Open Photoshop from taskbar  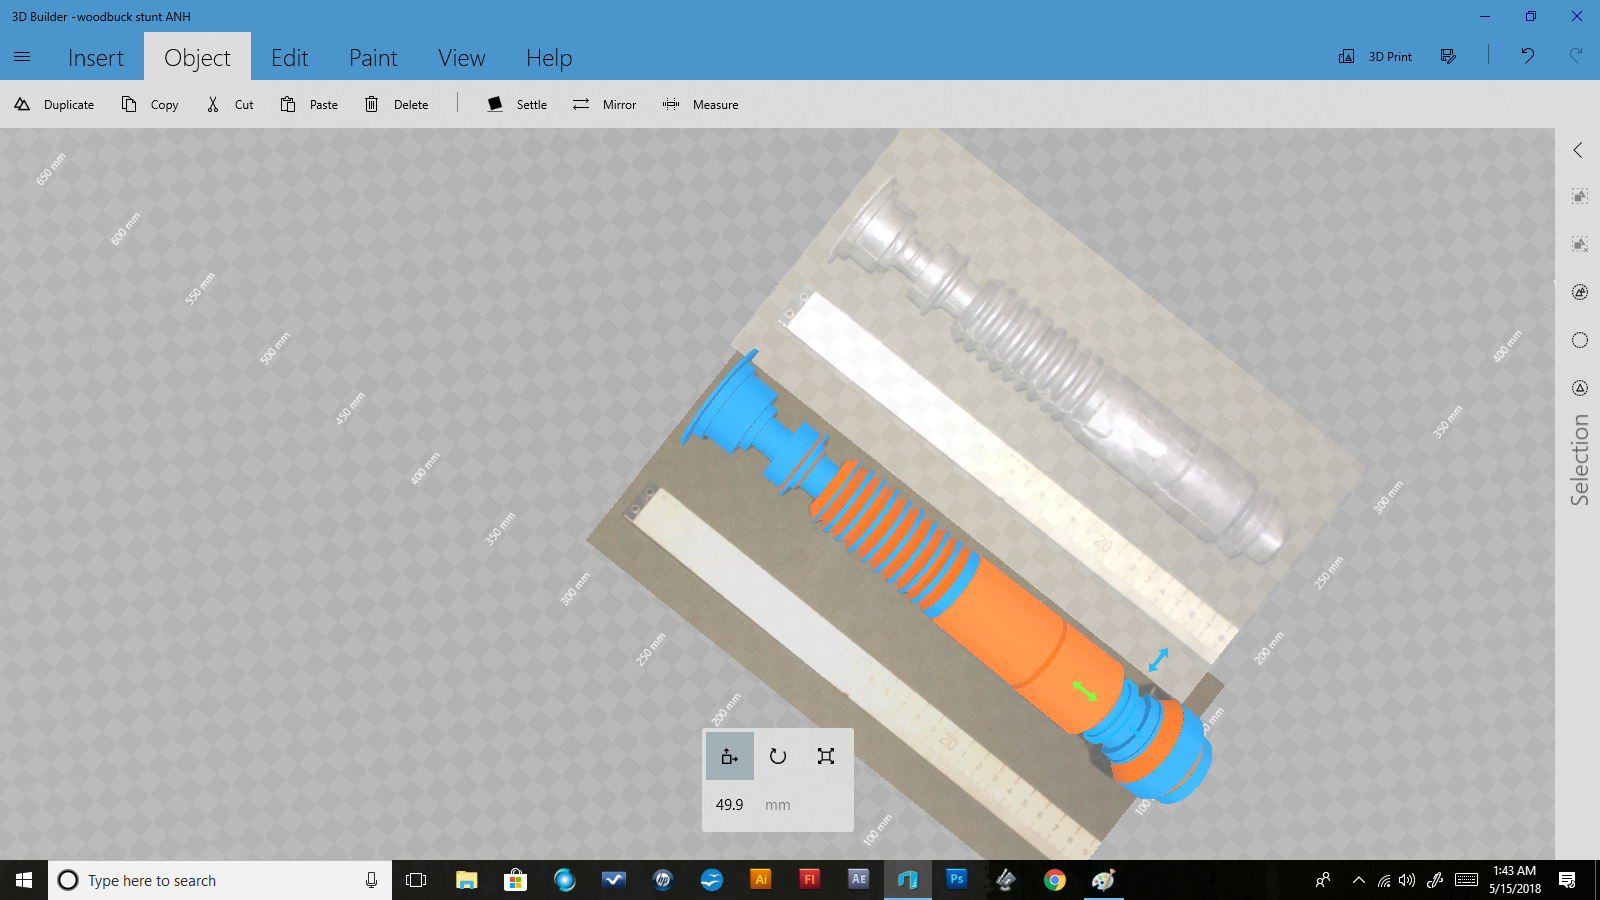(957, 880)
